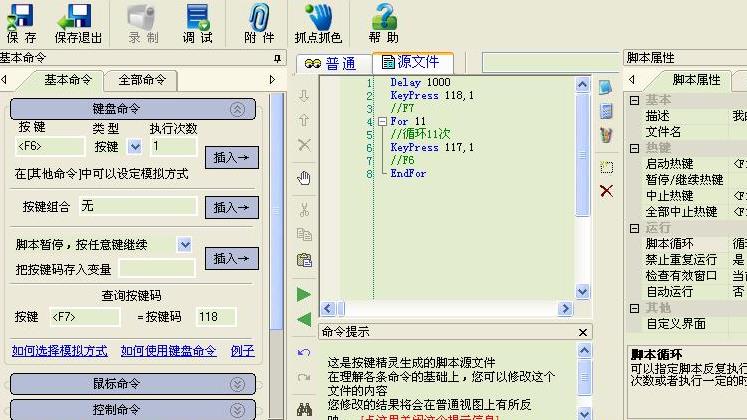
Task: Click the undo arrow icon
Action: pyautogui.click(x=303, y=353)
